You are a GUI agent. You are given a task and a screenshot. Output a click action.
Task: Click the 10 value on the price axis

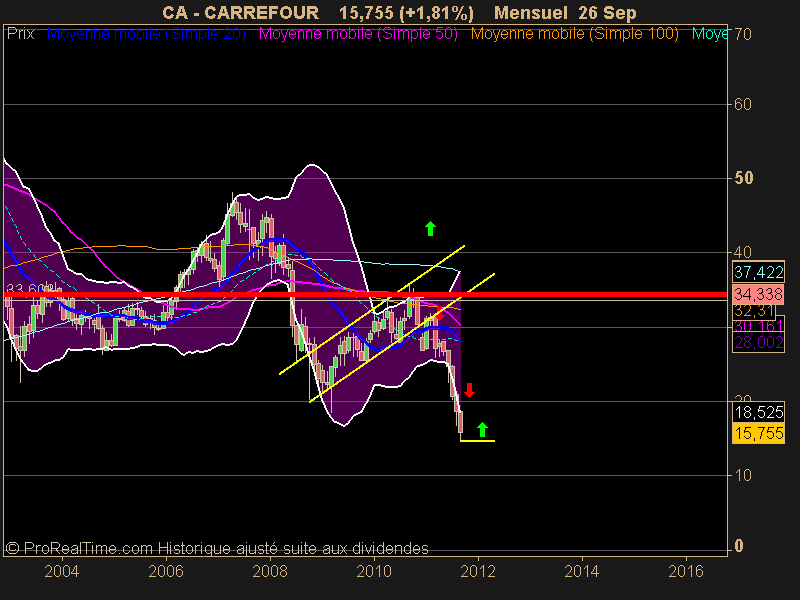click(743, 476)
